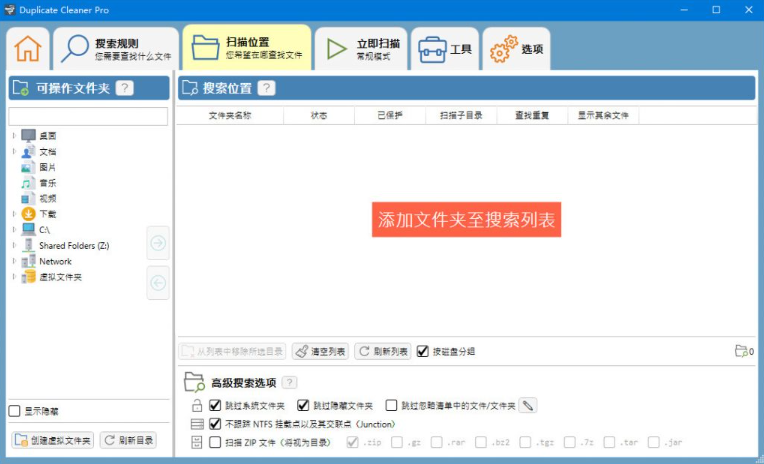
Task: Switch to the 搜索规则 tab
Action: point(116,49)
